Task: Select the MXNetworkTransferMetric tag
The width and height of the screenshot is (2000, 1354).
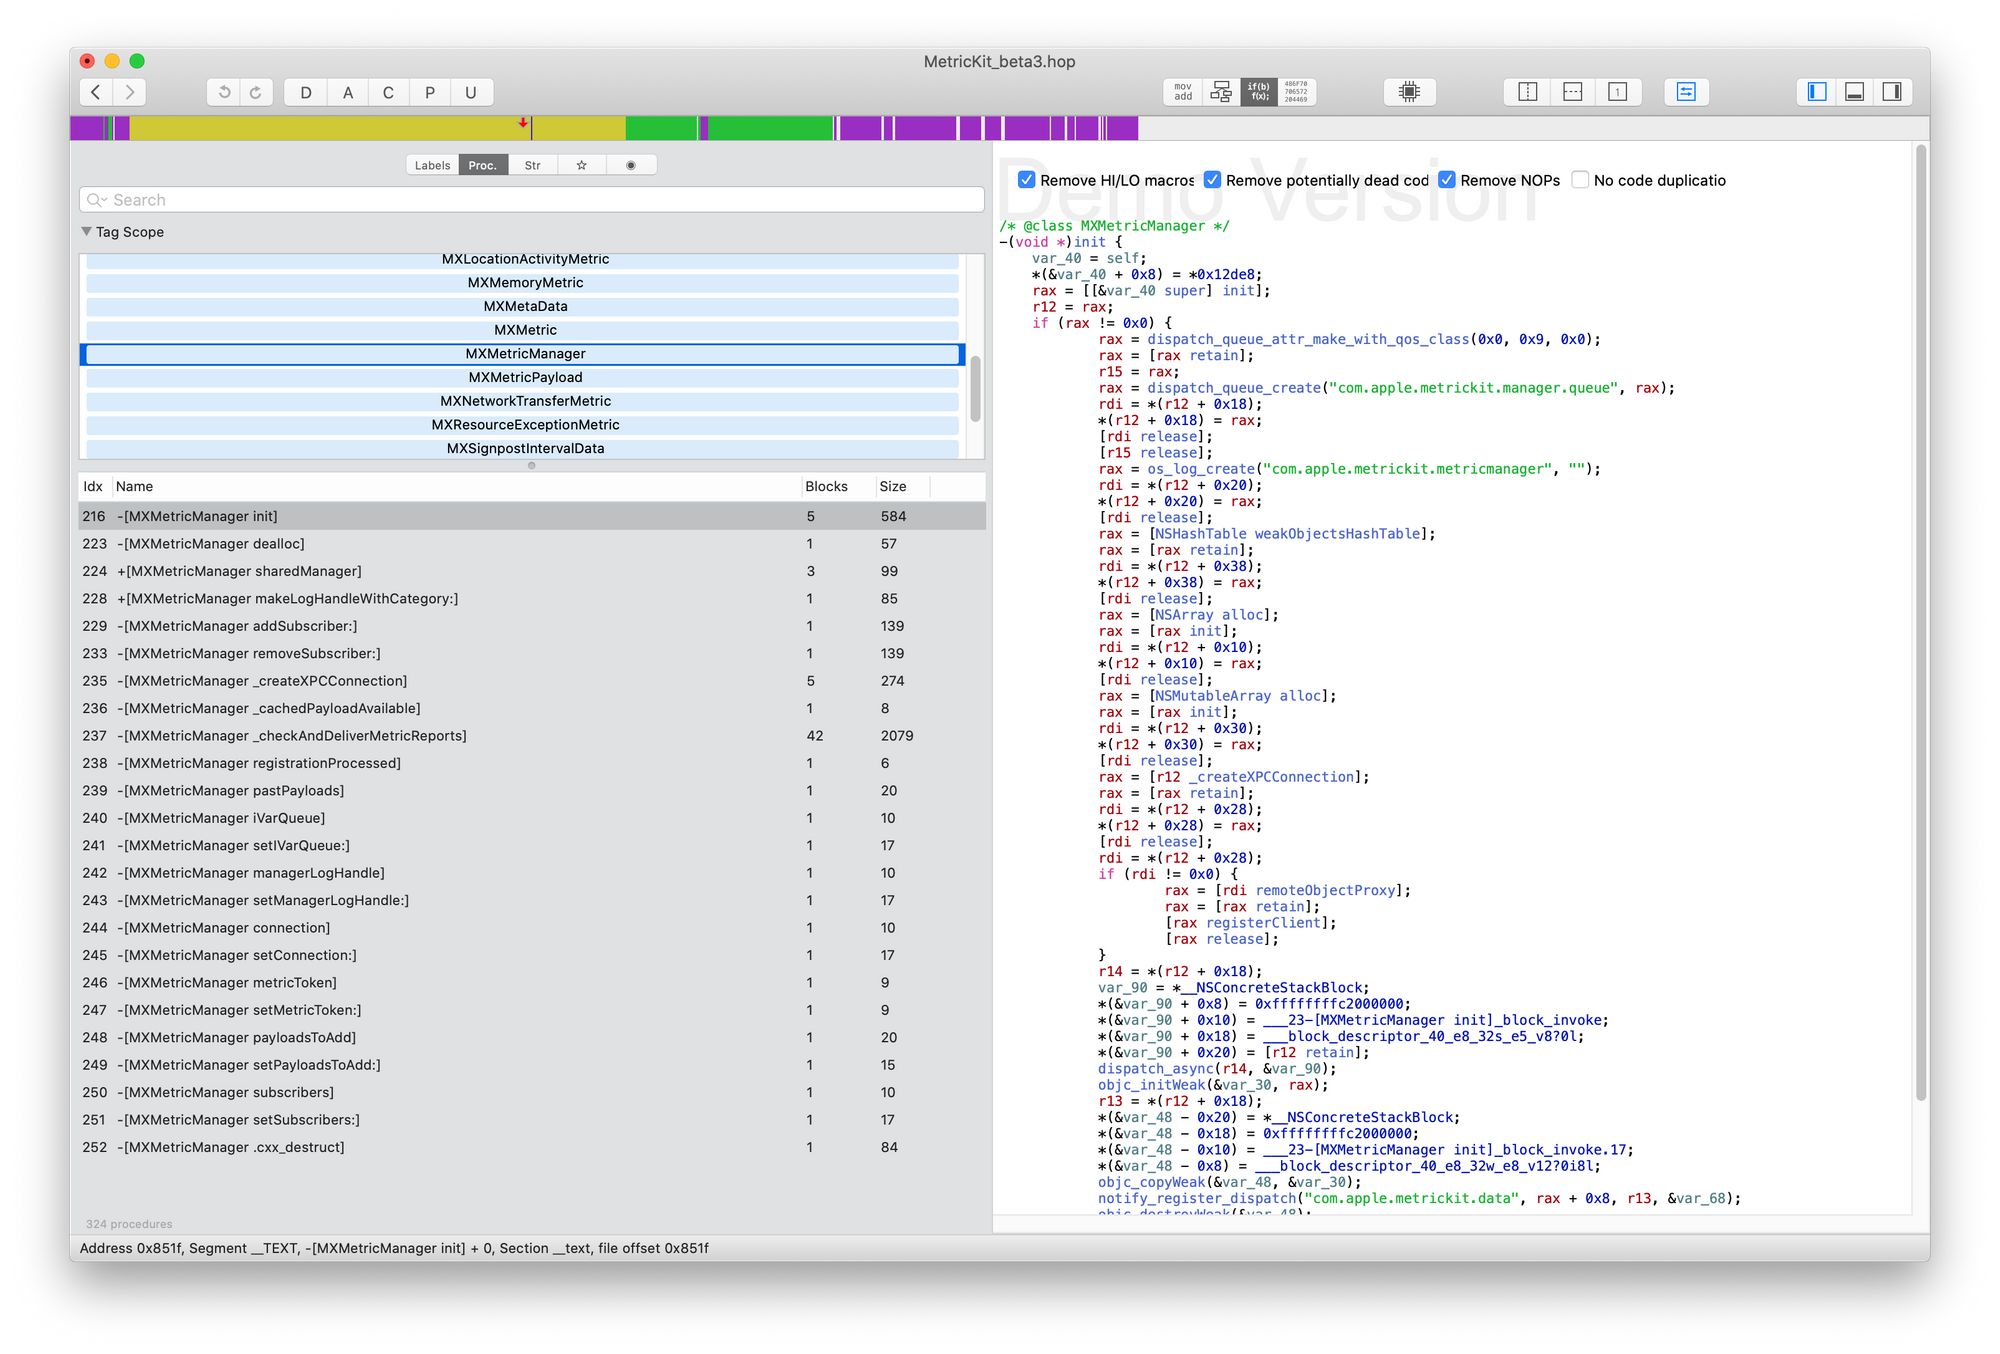Action: tap(523, 401)
